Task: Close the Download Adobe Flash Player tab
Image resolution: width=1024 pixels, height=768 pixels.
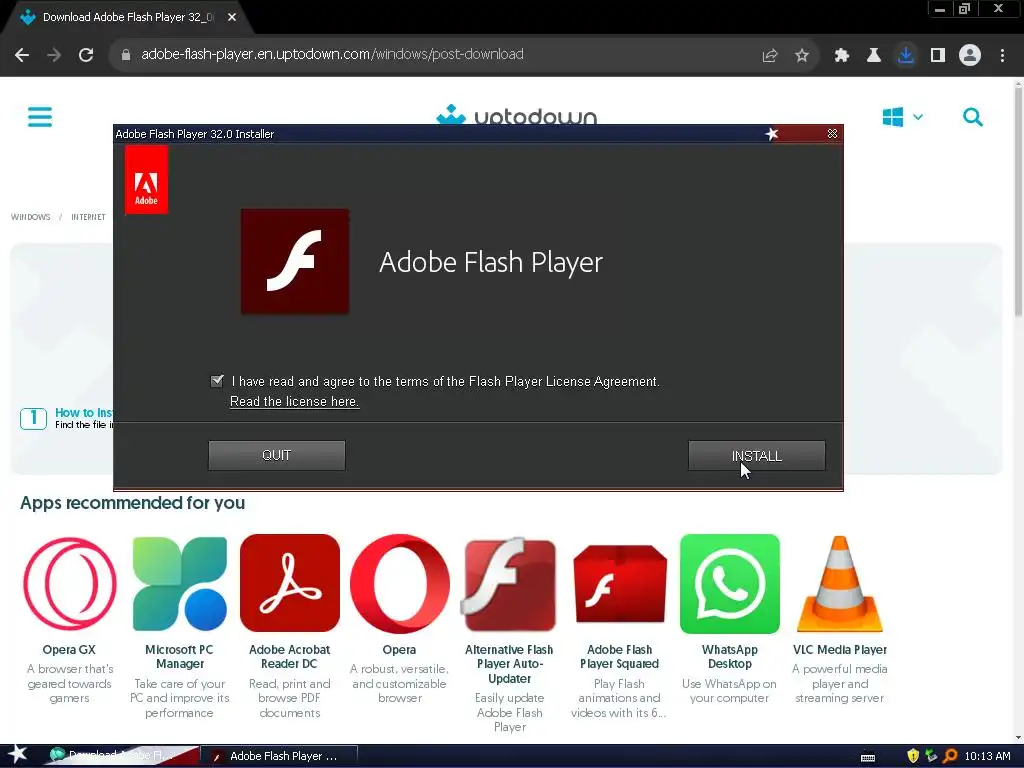Action: [x=232, y=18]
